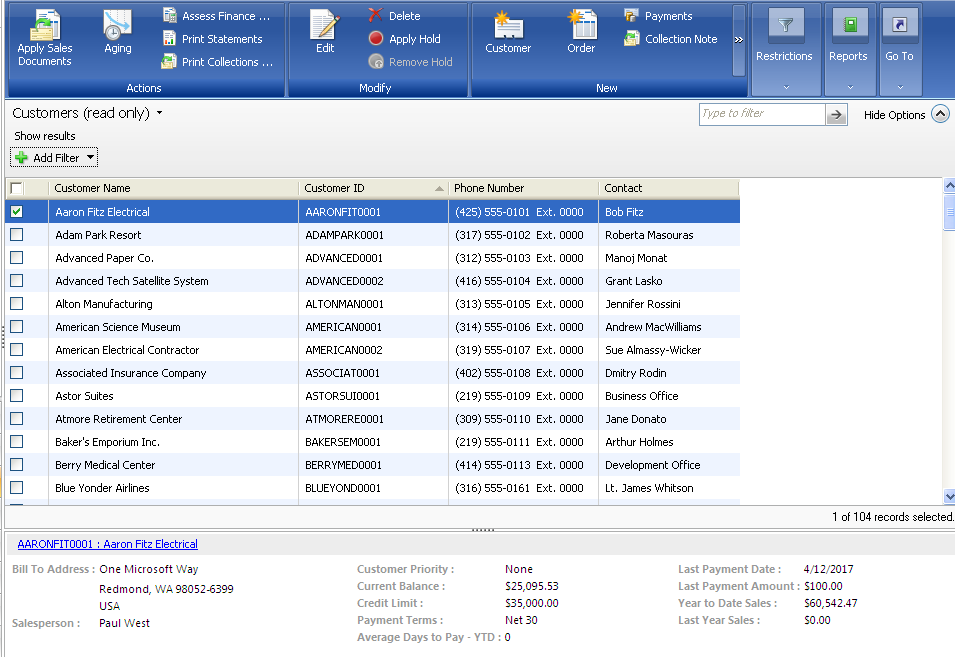This screenshot has height=657, width=955.
Task: Click customer ID AMERICAN0002
Action: click(344, 350)
